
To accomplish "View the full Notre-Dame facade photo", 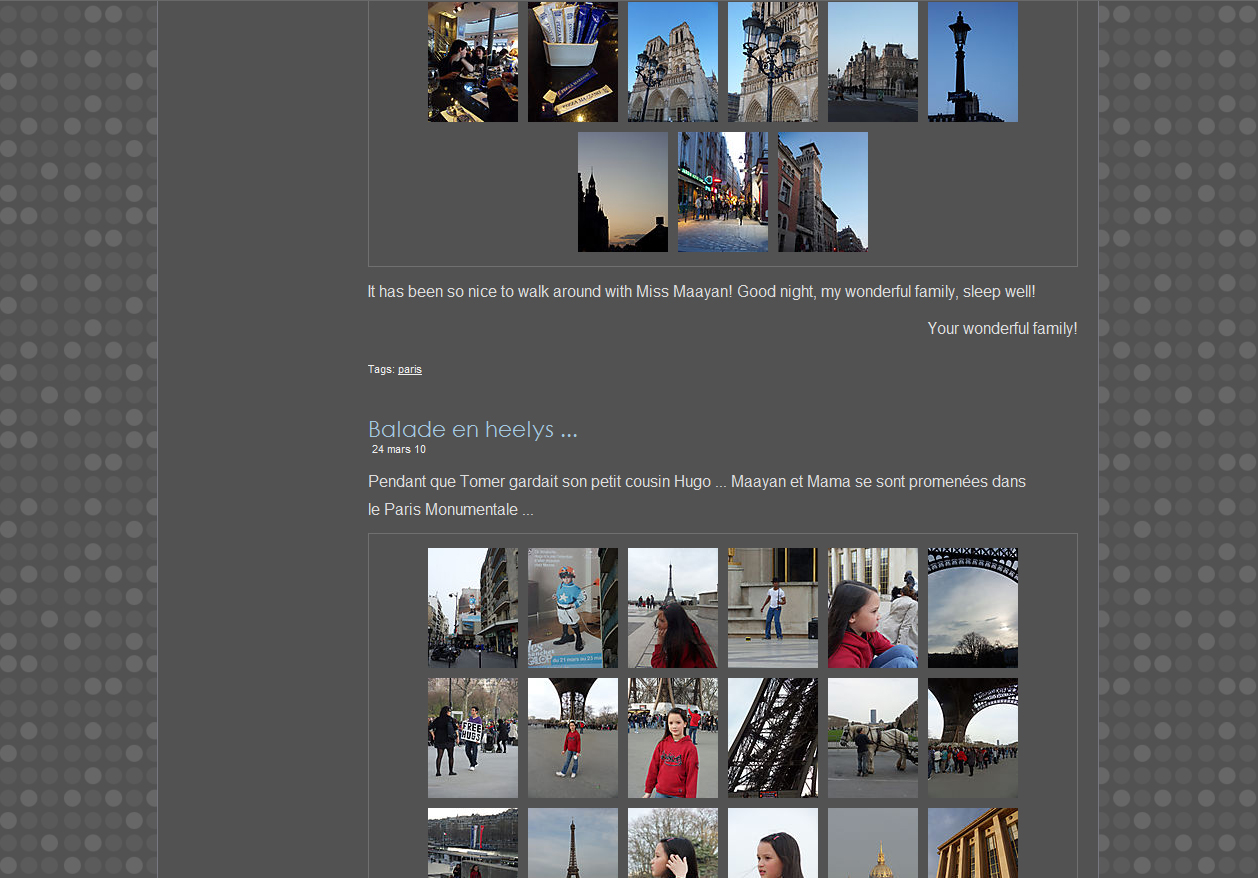I will 672,62.
